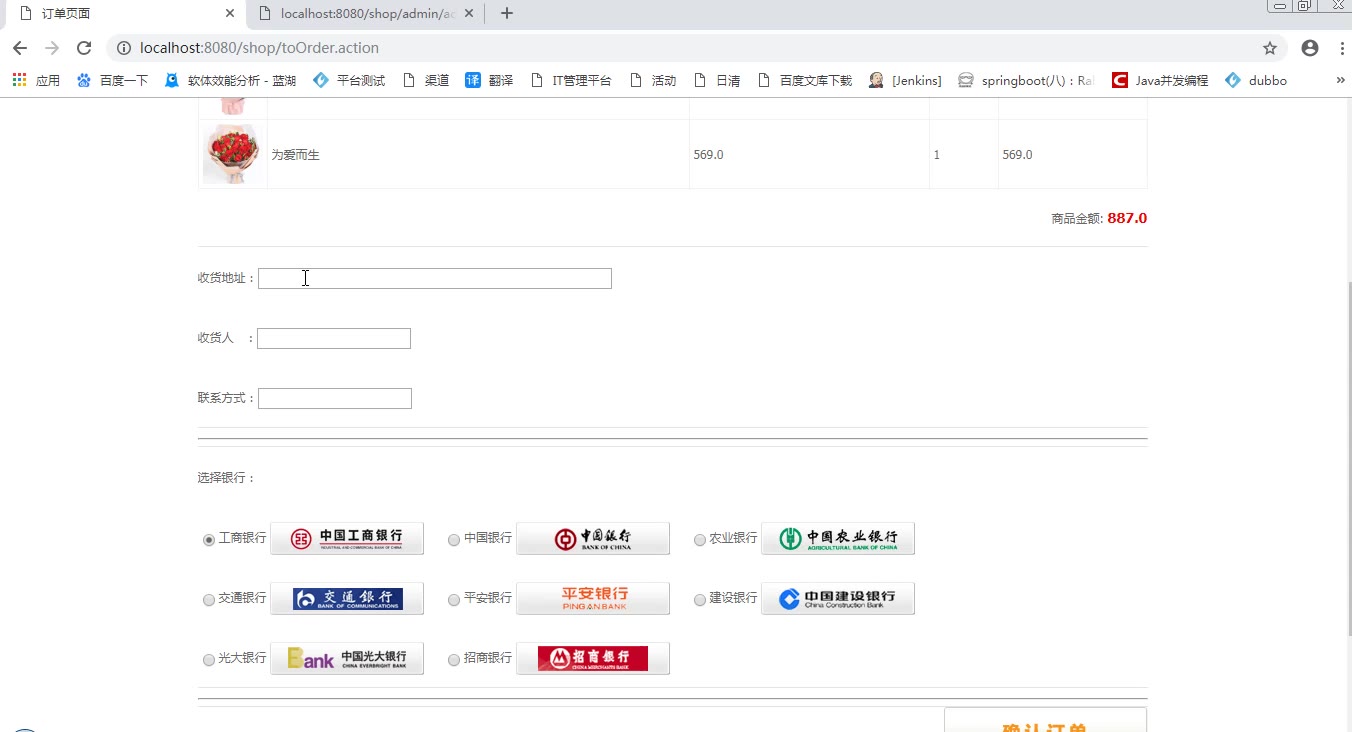Select the 农业银行 radio button
The image size is (1352, 732).
700,540
